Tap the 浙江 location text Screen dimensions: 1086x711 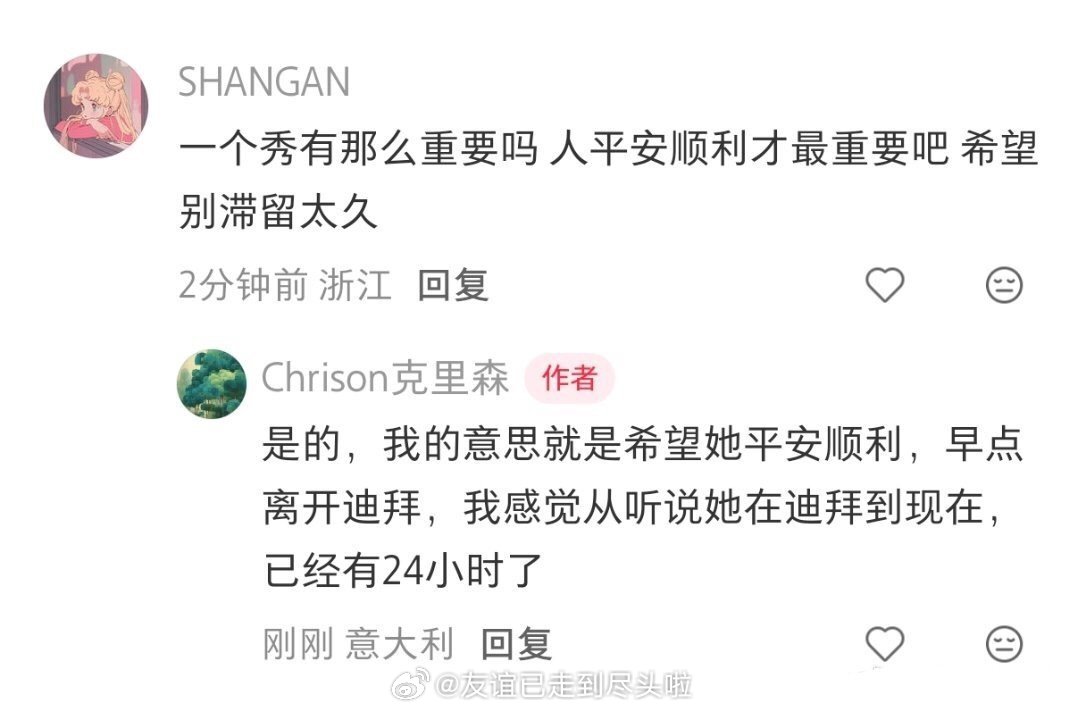pos(355,285)
